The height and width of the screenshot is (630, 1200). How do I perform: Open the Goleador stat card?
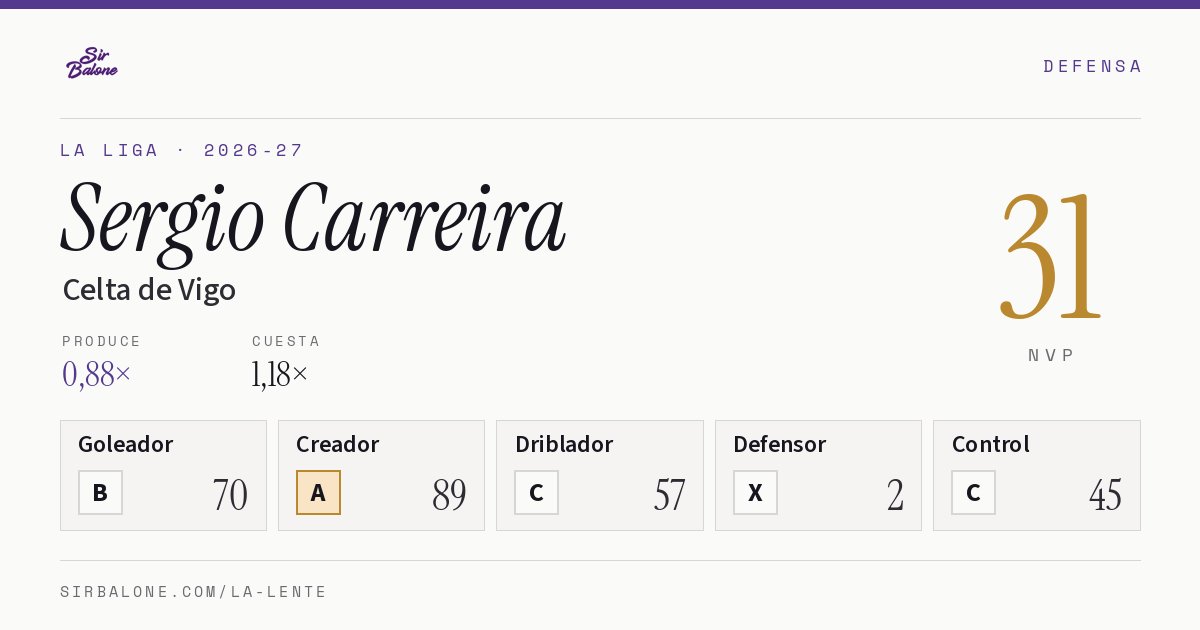pyautogui.click(x=163, y=475)
